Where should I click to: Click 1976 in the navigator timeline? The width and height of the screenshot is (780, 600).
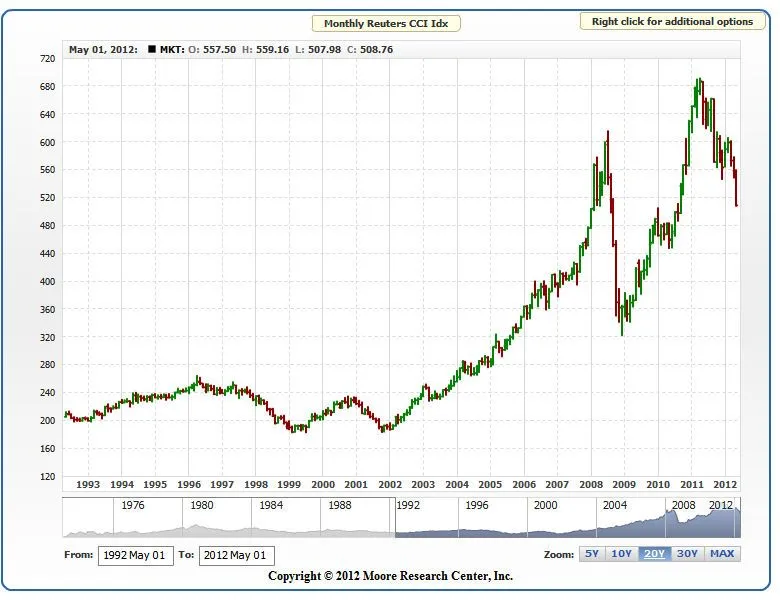(x=132, y=505)
